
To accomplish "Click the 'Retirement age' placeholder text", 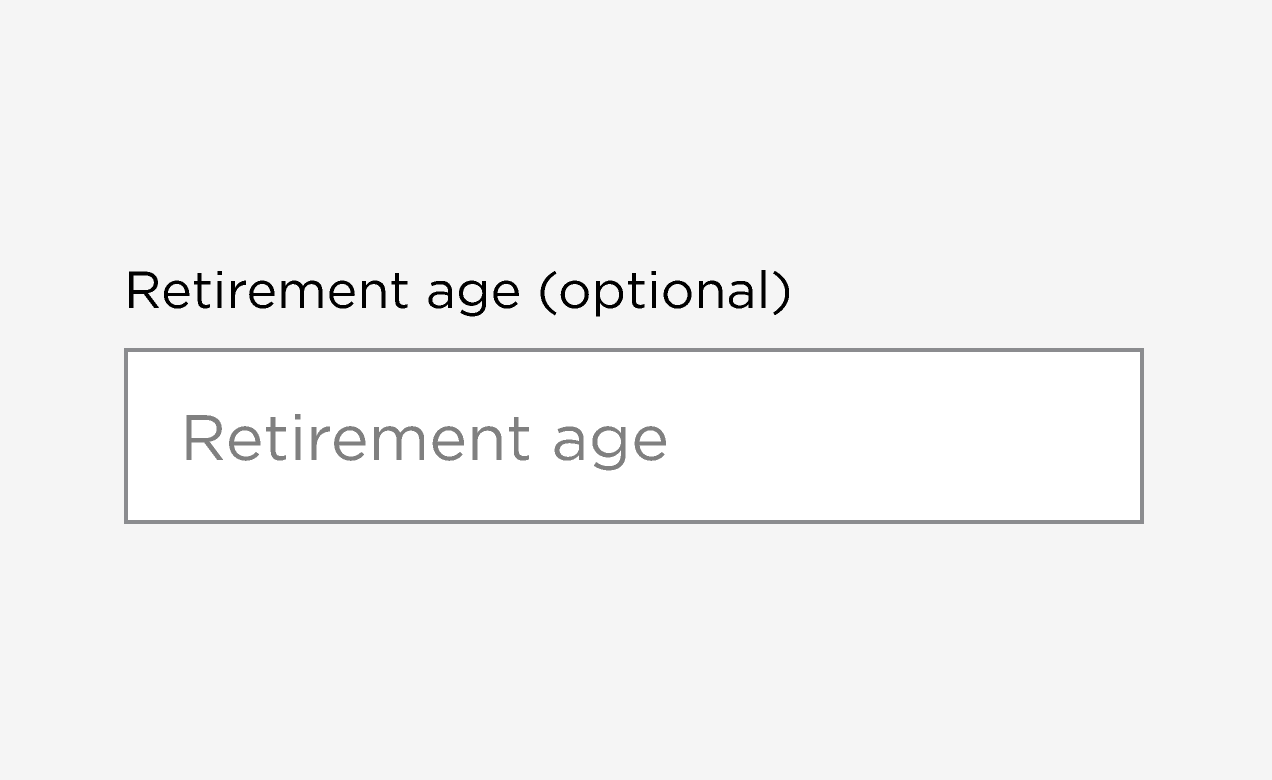I will coord(424,438).
